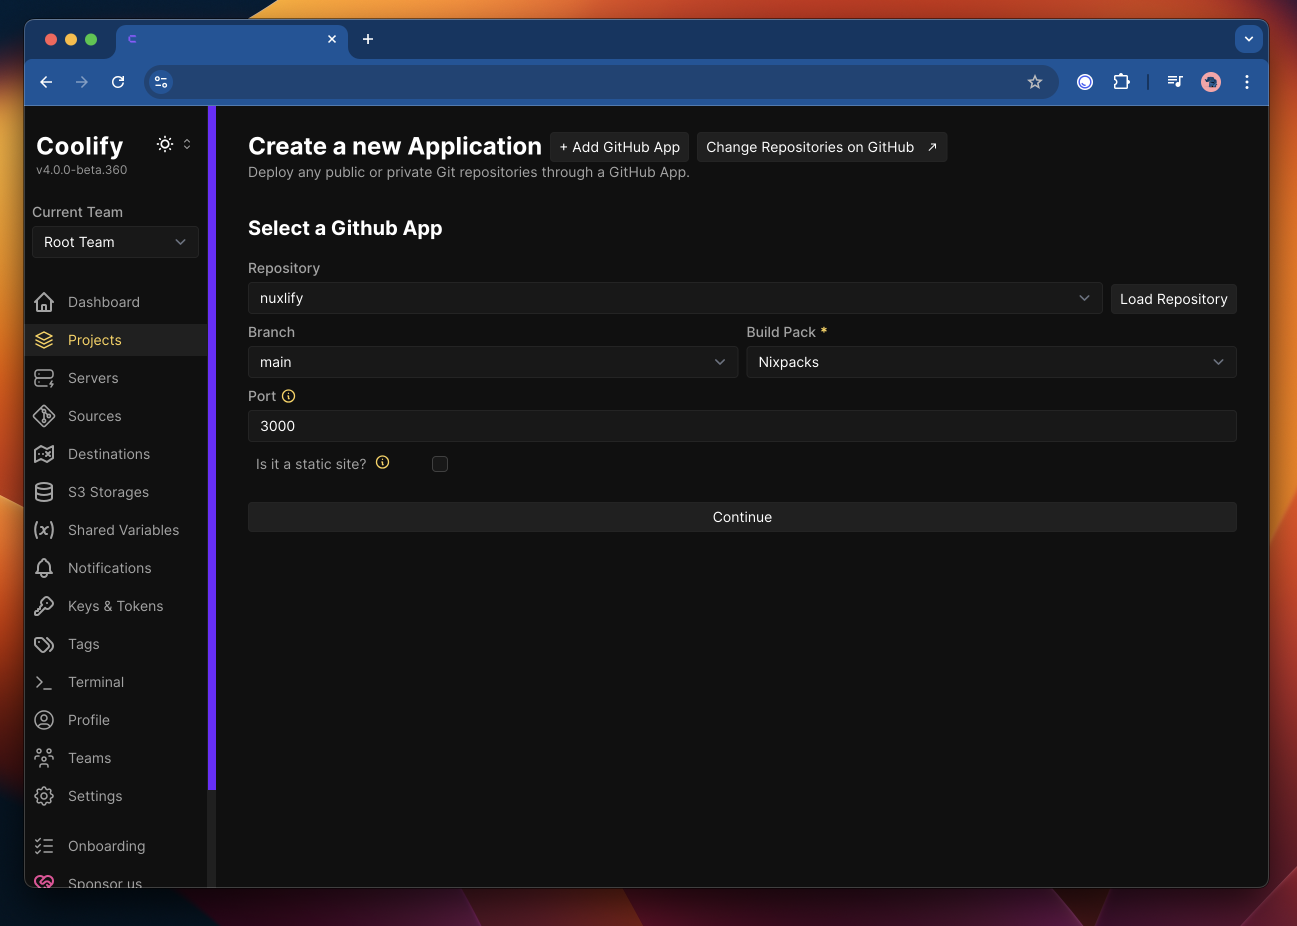Click Load Repository button
The width and height of the screenshot is (1297, 926).
coord(1174,299)
